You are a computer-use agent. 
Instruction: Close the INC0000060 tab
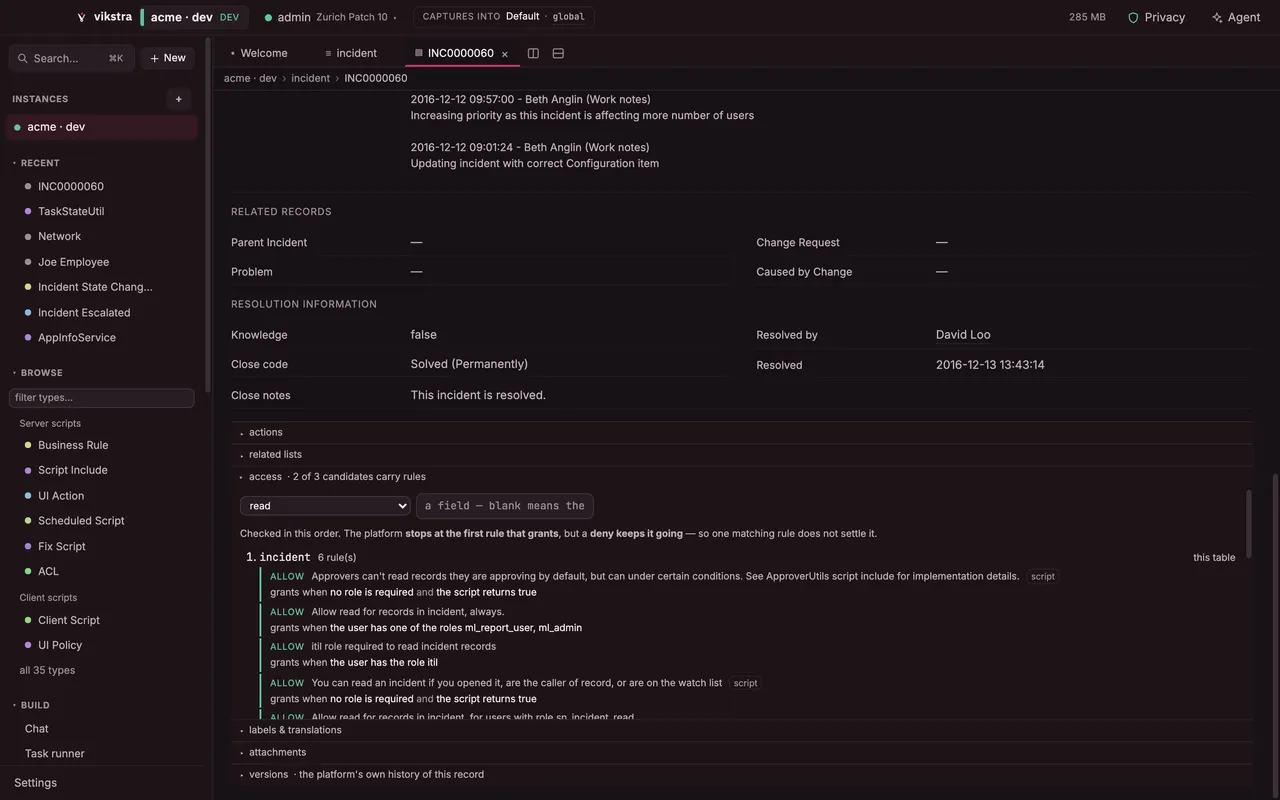[505, 54]
